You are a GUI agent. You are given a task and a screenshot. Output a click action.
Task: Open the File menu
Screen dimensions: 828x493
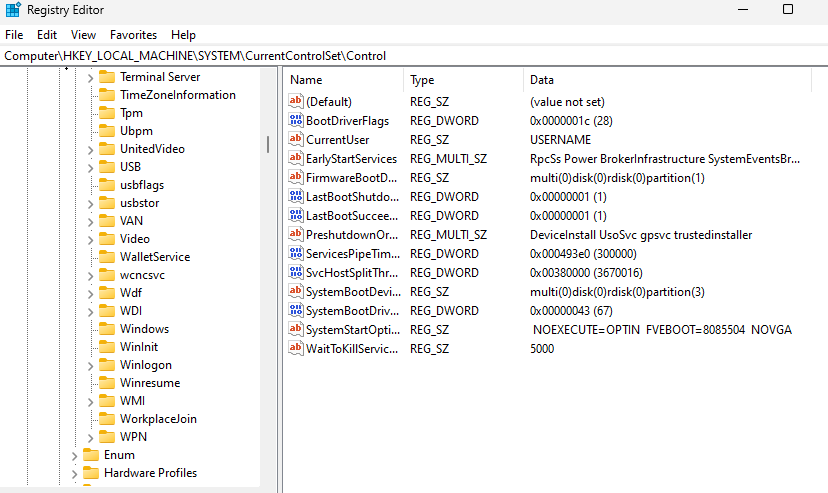click(14, 35)
